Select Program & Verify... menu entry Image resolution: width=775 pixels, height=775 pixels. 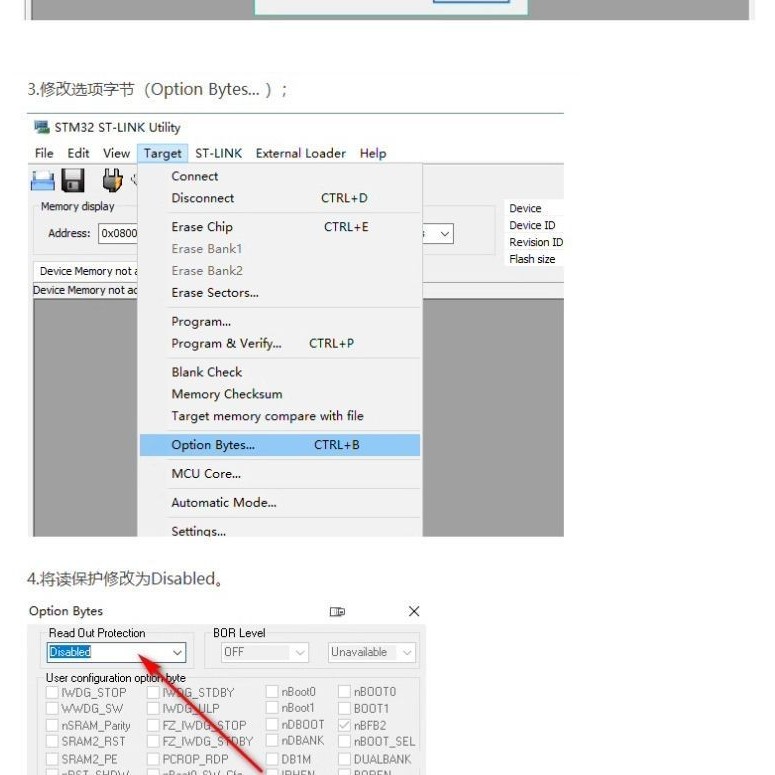coord(280,344)
